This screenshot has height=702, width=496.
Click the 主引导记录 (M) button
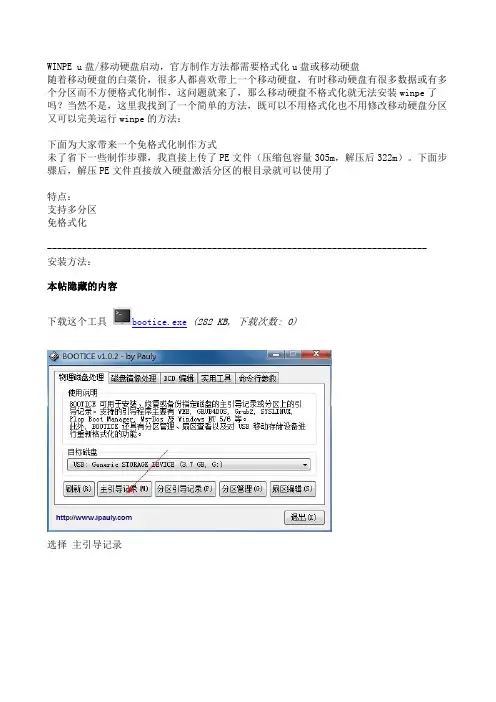124,489
